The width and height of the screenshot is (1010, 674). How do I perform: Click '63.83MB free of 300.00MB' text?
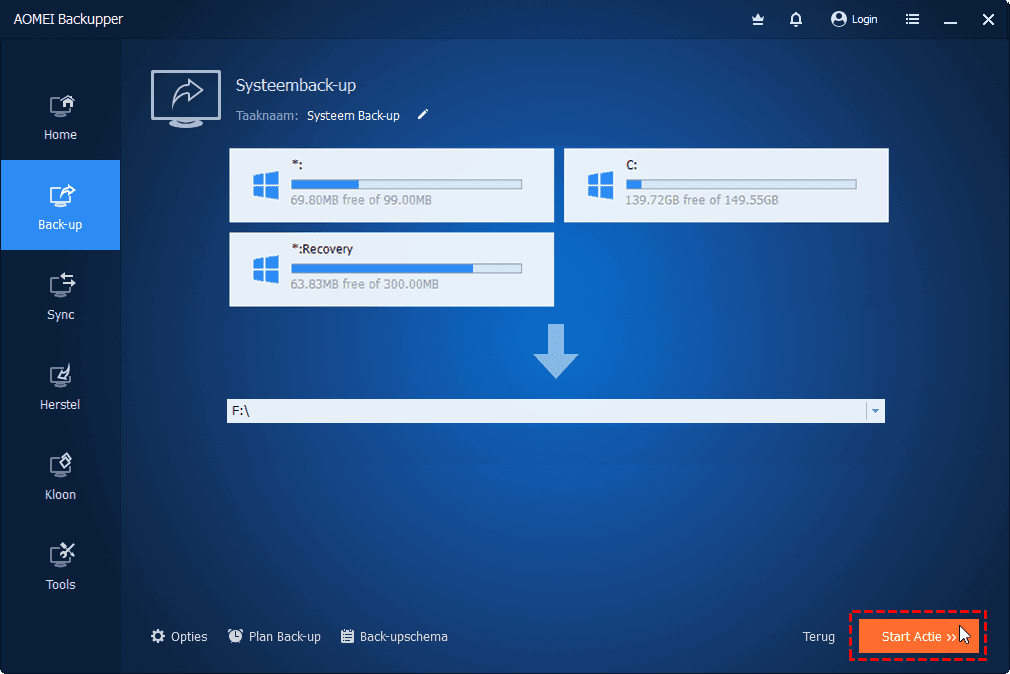(x=365, y=284)
